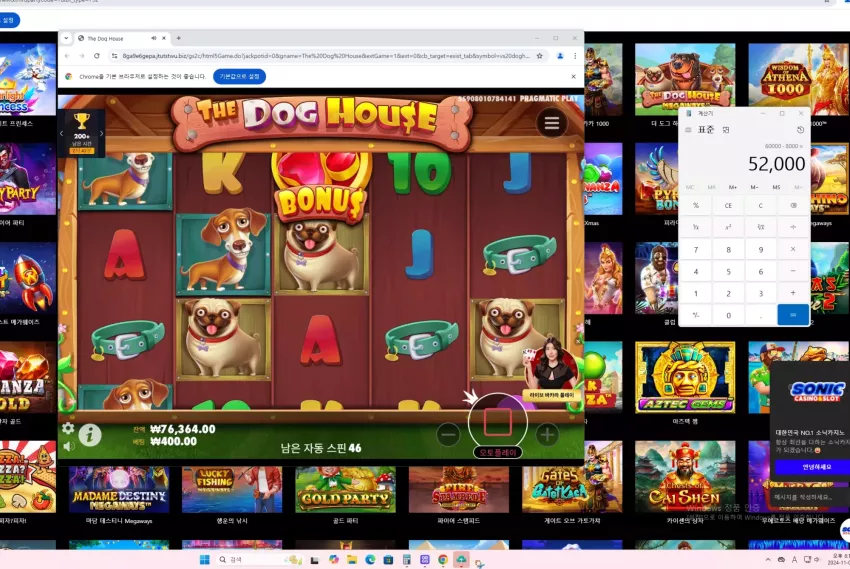Open Madame Destiny Megaways thumbnail

pyautogui.click(x=119, y=490)
